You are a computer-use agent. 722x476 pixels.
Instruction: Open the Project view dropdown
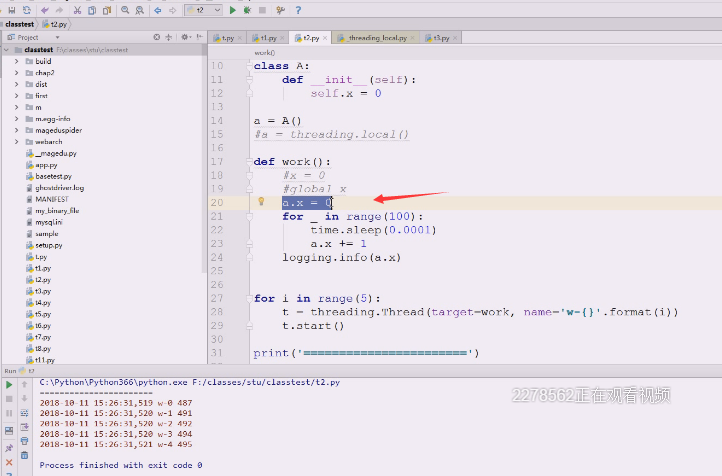58,37
